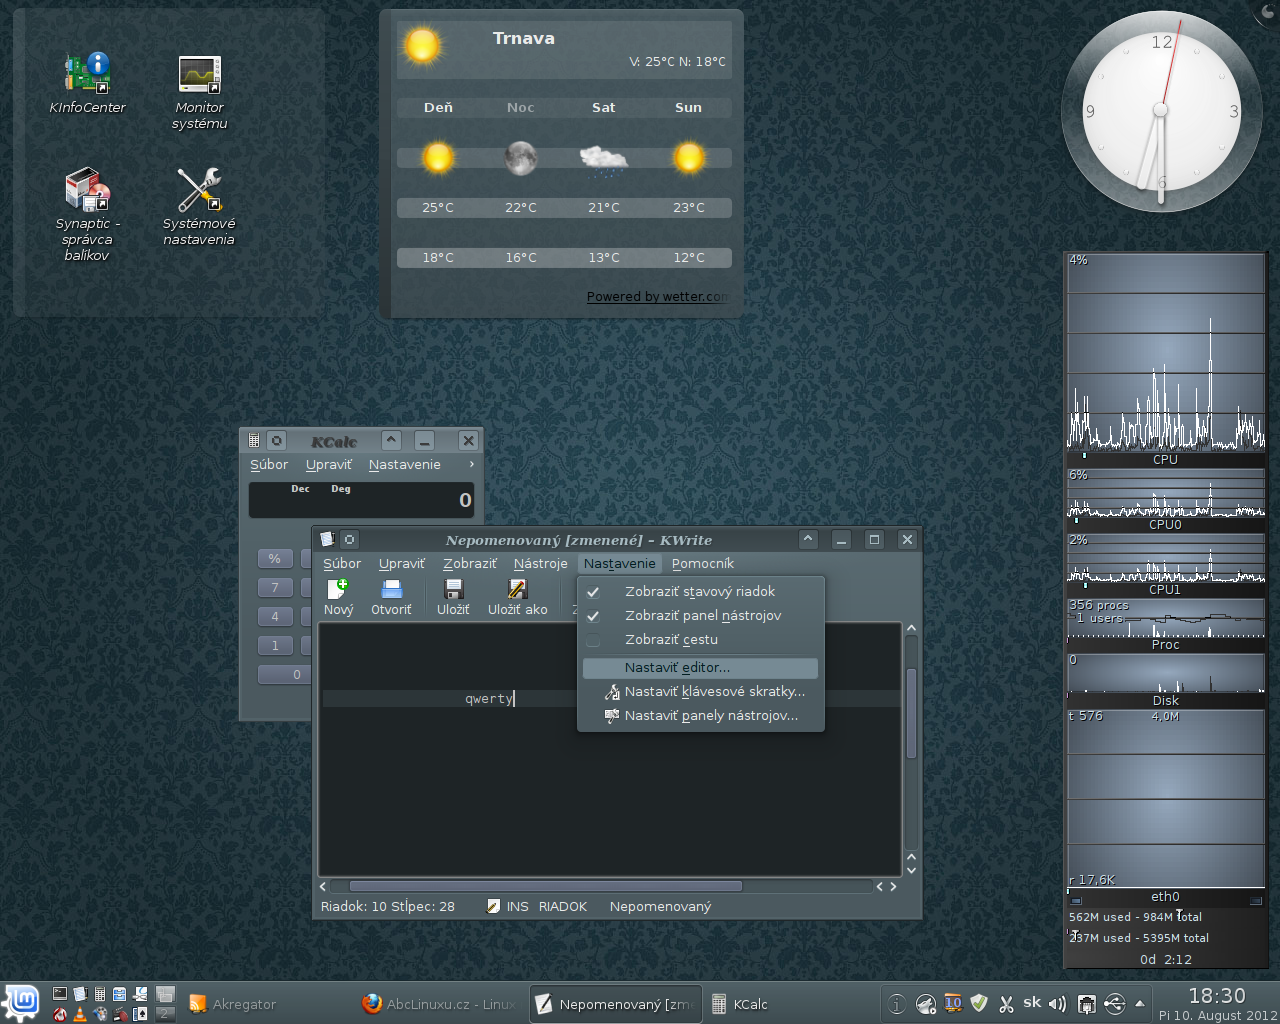
Task: Launch VLC cone icon in quick launcher
Action: pyautogui.click(x=80, y=1014)
